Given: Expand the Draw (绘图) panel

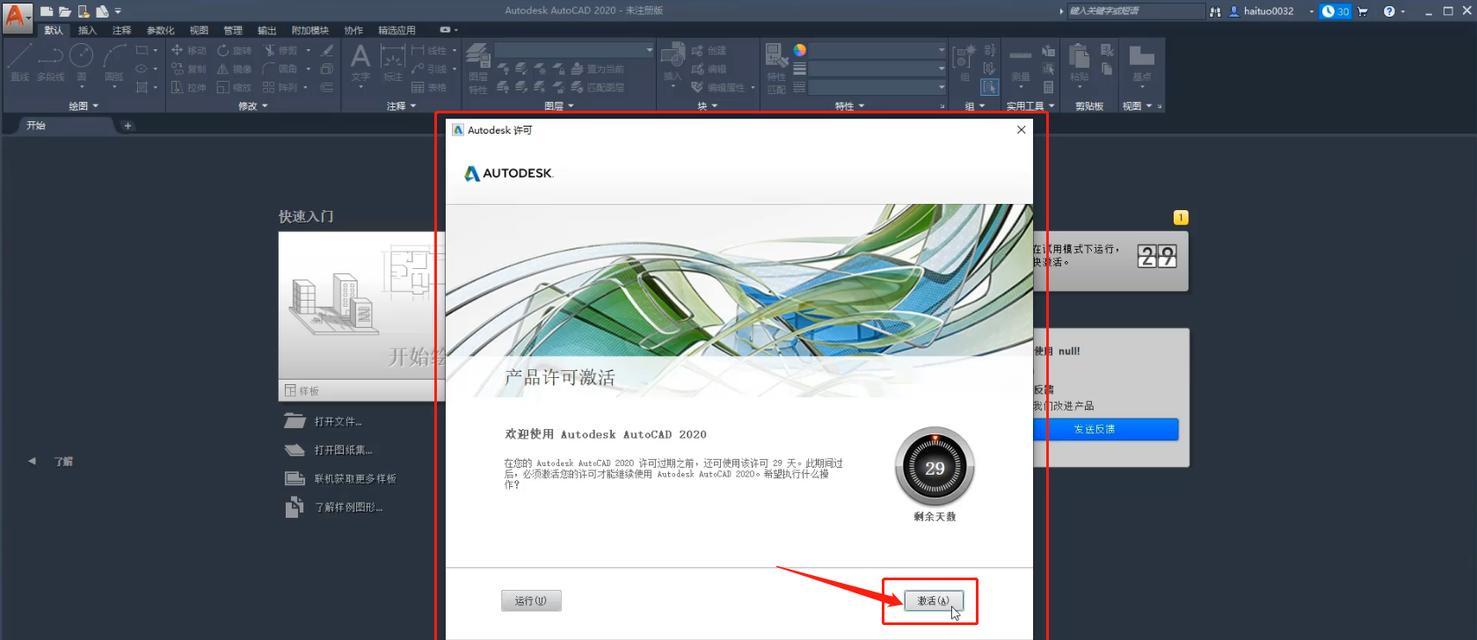Looking at the screenshot, I should click(x=84, y=106).
